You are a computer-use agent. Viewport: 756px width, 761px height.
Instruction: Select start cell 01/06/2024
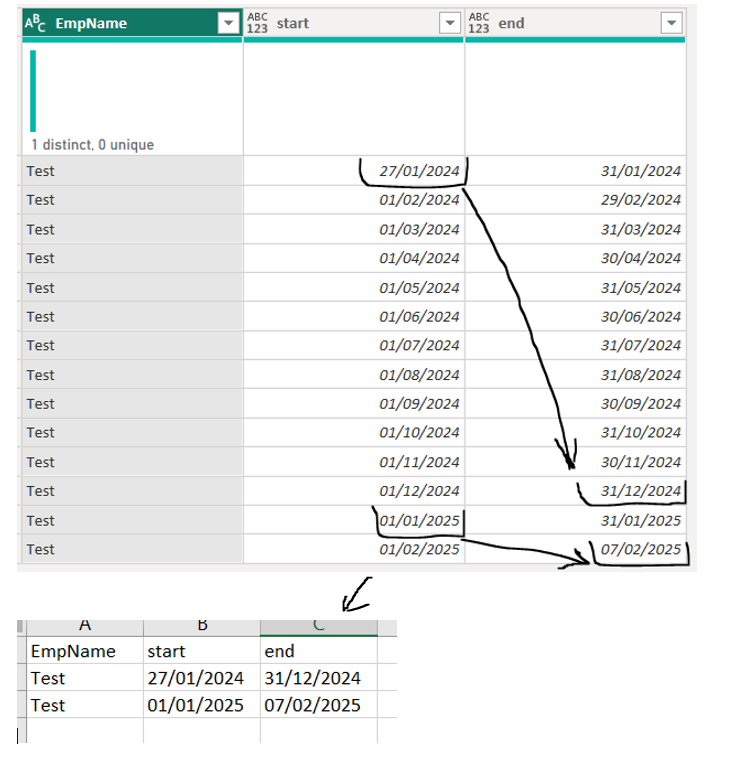pyautogui.click(x=354, y=316)
